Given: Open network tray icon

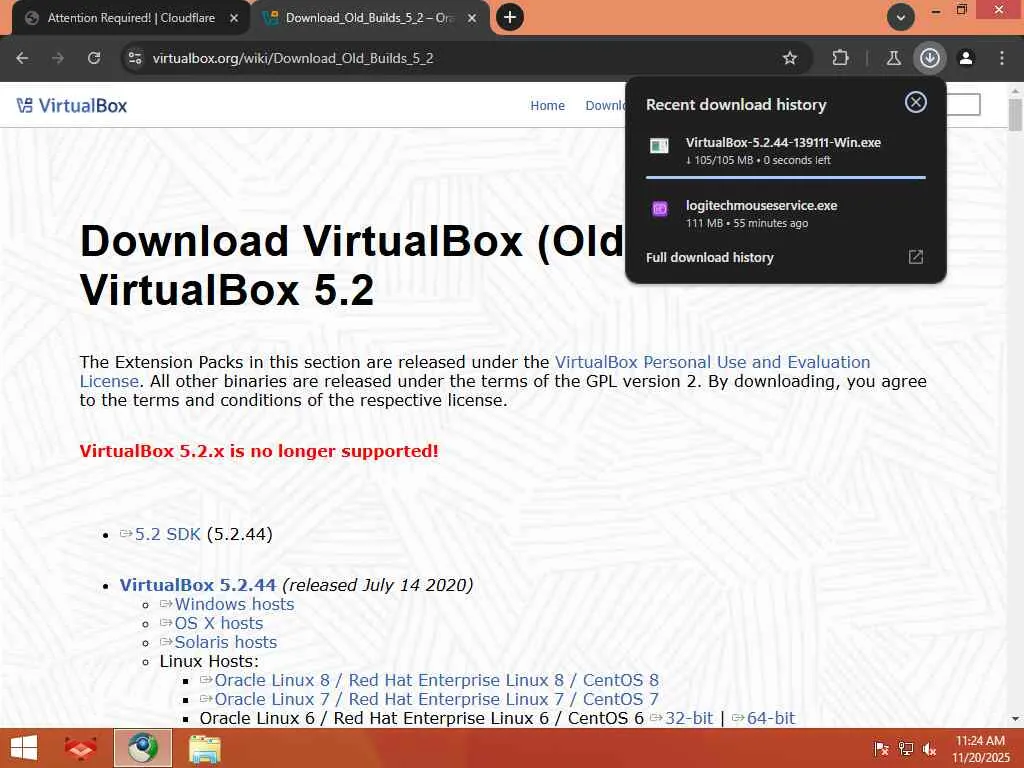Looking at the screenshot, I should [x=906, y=749].
